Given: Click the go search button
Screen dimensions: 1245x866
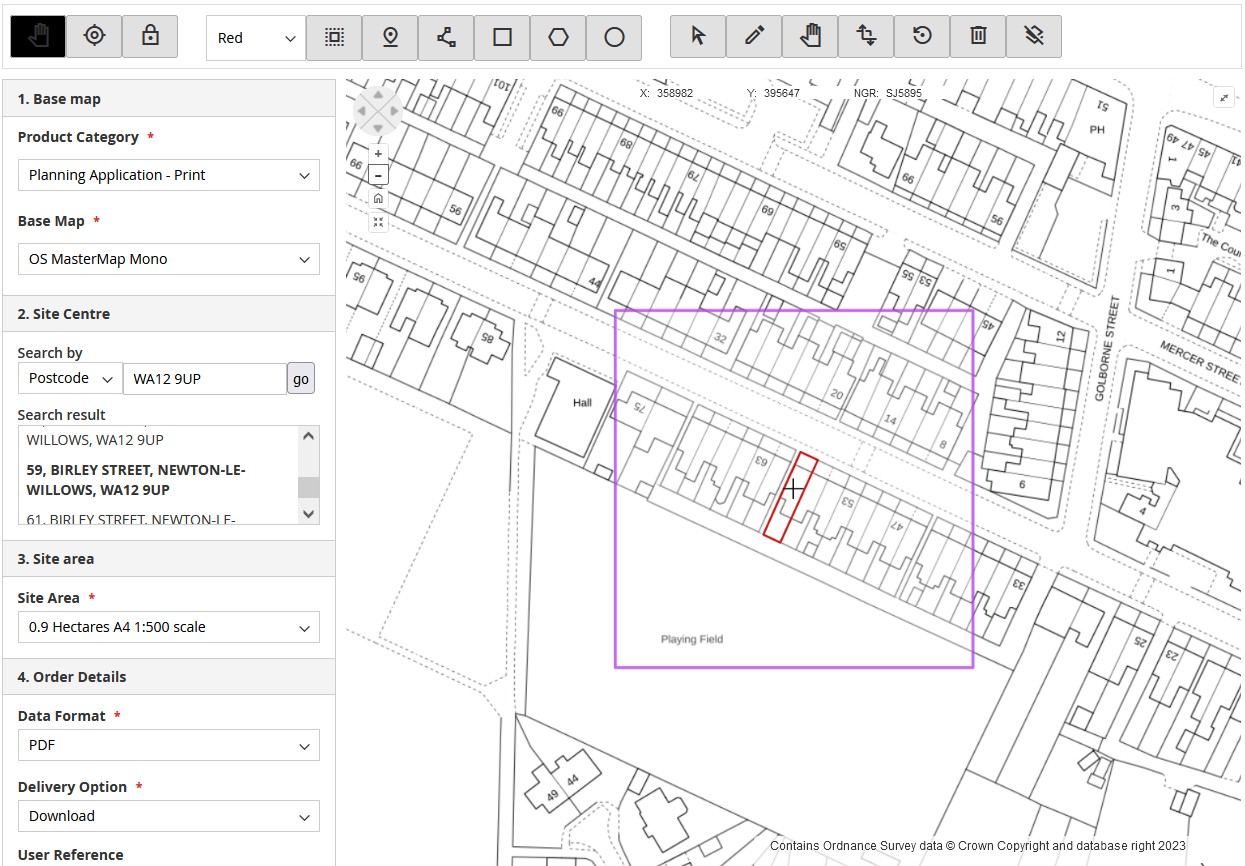Looking at the screenshot, I should 301,379.
